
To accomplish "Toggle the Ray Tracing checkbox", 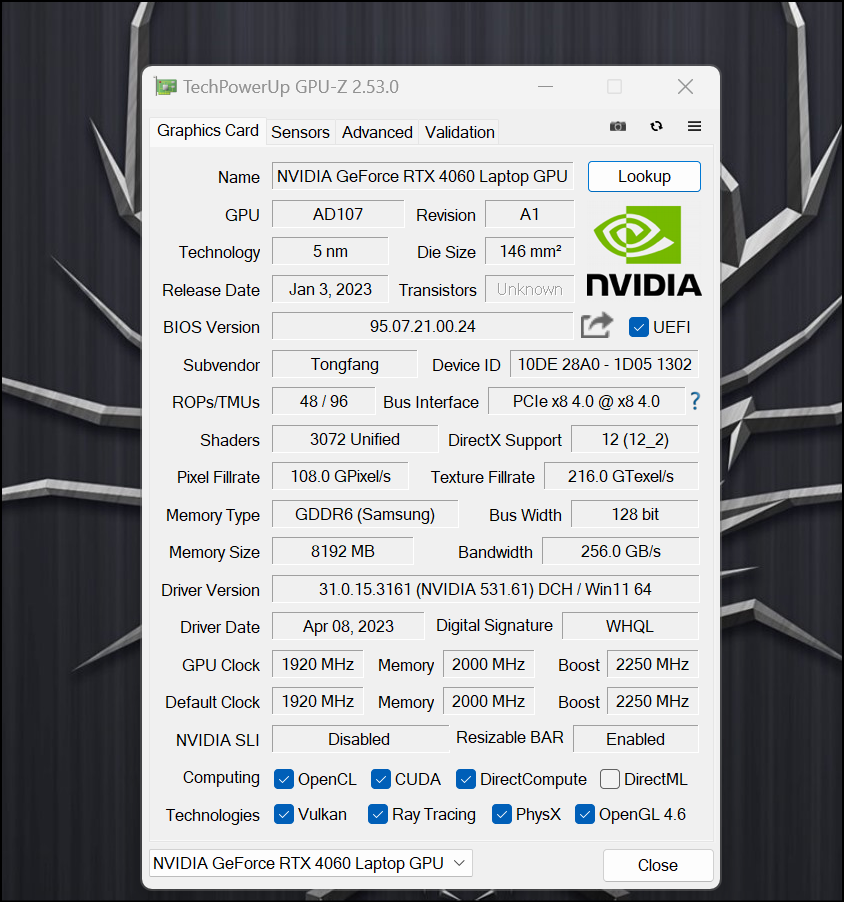I will [x=377, y=814].
